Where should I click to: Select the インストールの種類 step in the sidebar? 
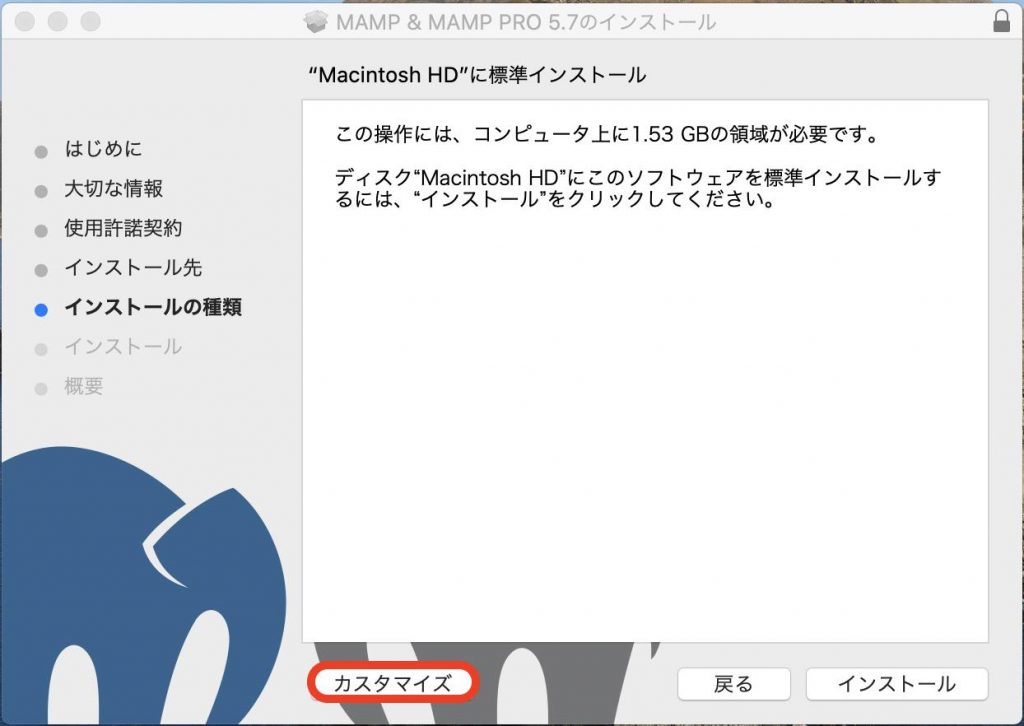click(153, 307)
